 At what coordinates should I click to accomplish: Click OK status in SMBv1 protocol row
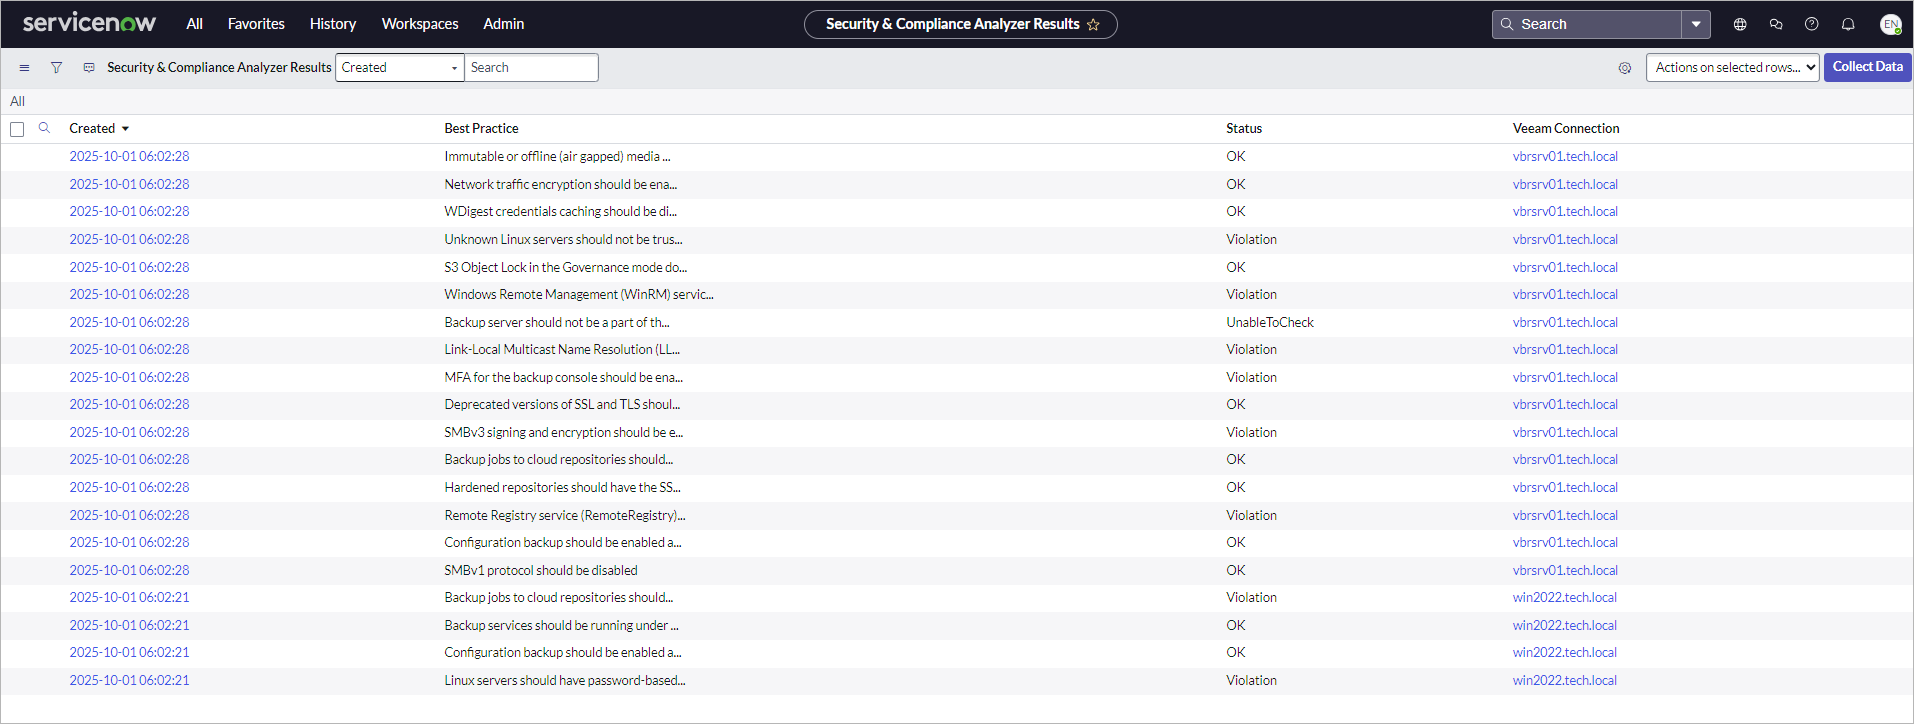[x=1236, y=570]
